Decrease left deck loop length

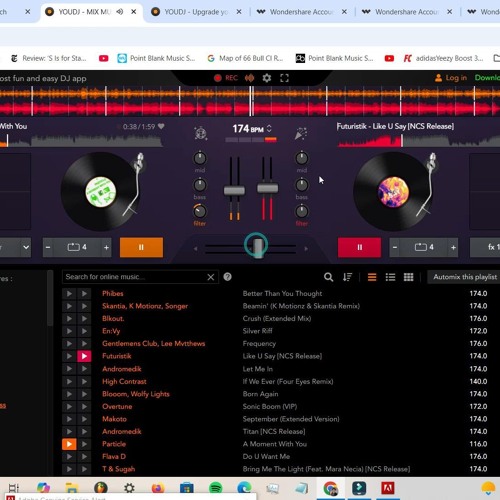[48, 247]
